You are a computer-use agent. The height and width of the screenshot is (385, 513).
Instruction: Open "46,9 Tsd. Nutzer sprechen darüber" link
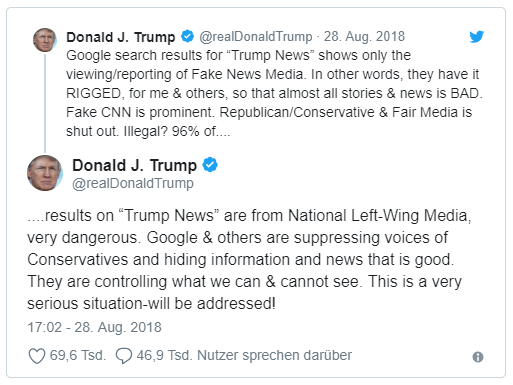(244, 355)
